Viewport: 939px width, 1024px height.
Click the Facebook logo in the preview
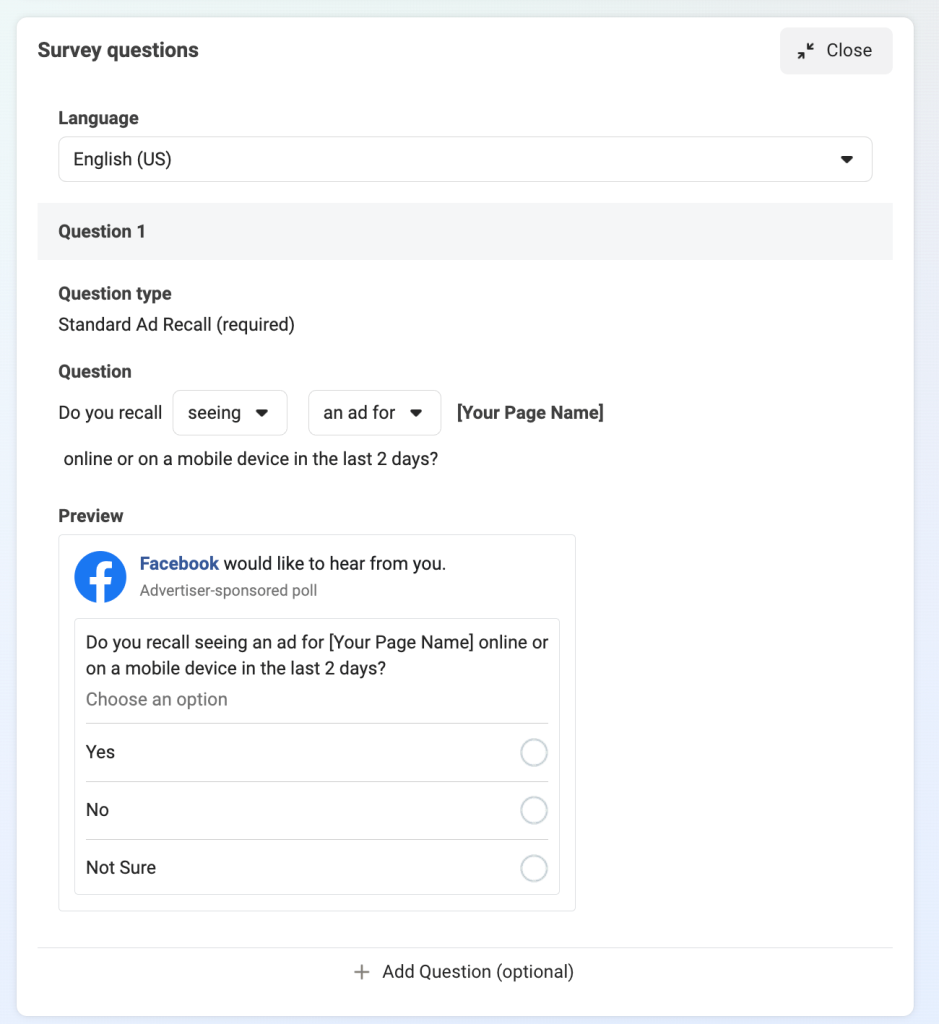point(100,577)
